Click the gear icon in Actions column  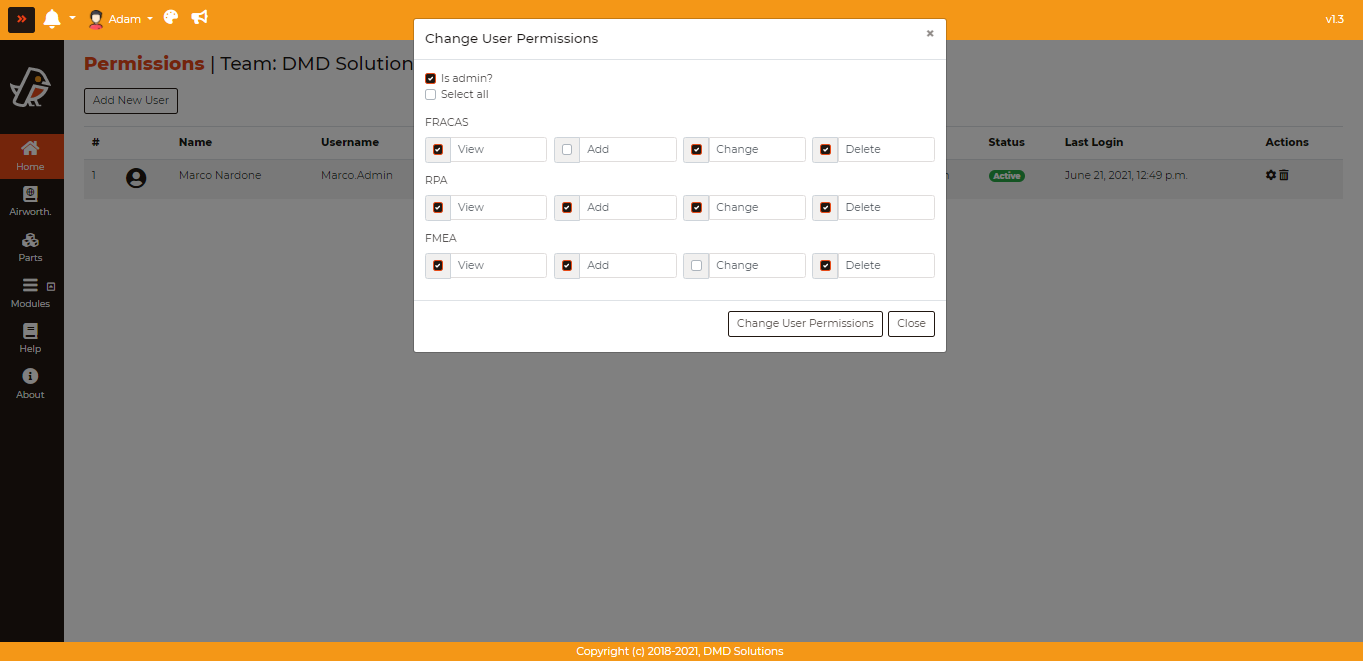point(1271,175)
